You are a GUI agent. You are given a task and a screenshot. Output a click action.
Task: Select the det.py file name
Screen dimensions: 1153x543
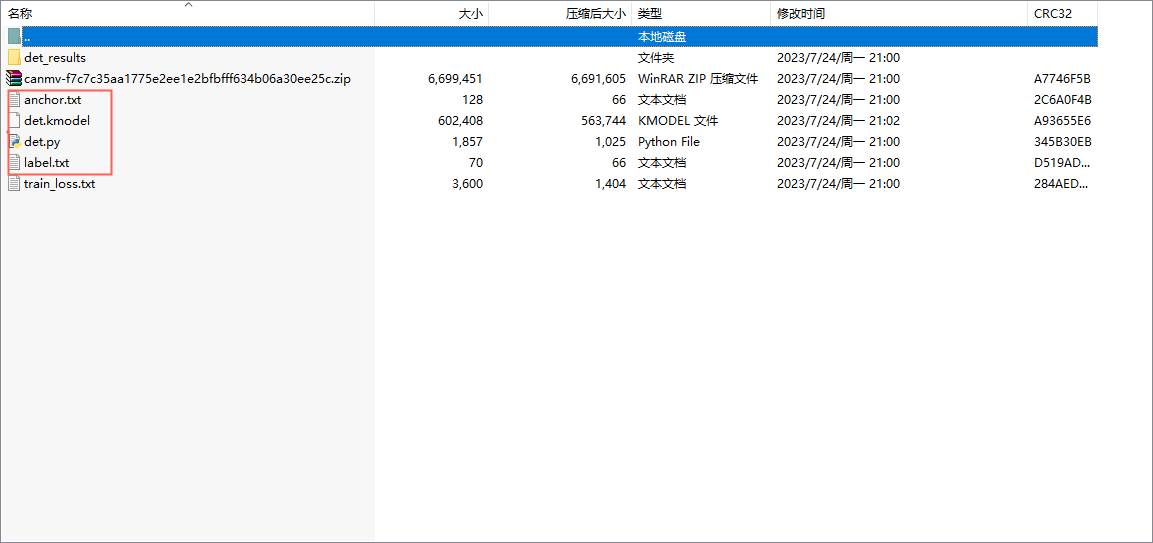42,142
